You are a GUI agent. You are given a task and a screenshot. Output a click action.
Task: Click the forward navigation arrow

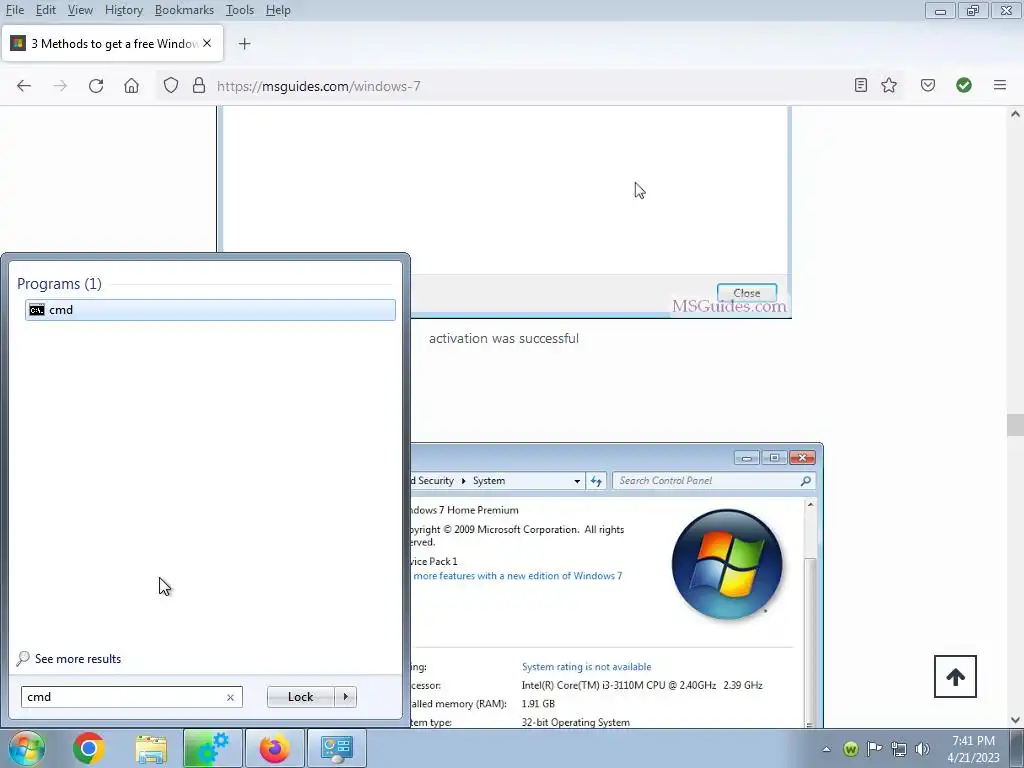coord(60,86)
